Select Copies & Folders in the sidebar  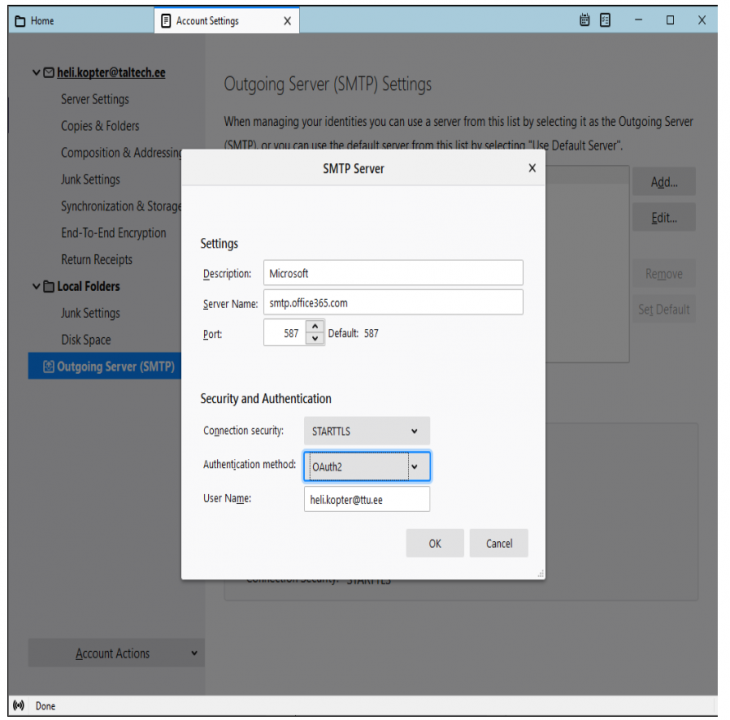tap(100, 126)
